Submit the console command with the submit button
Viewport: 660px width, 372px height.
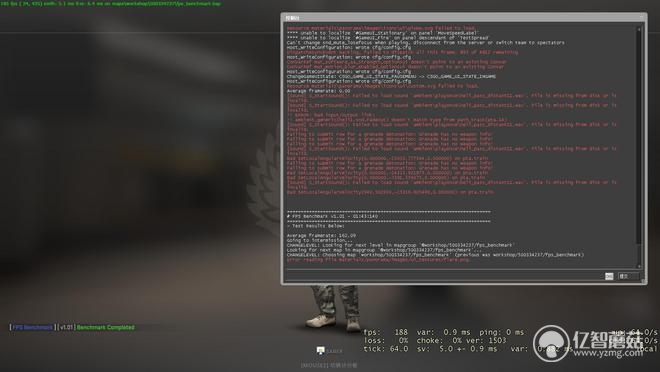click(x=628, y=276)
